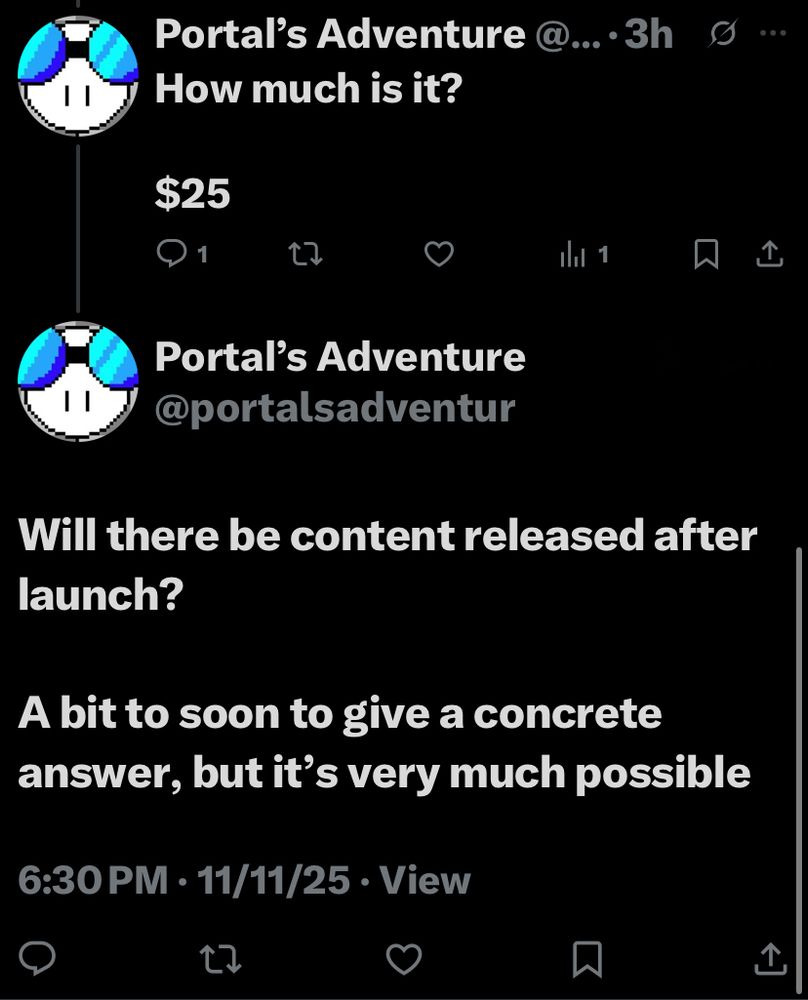Open the three-dot more menu on first tweet
Image resolution: width=808 pixels, height=1000 pixels.
point(774,33)
